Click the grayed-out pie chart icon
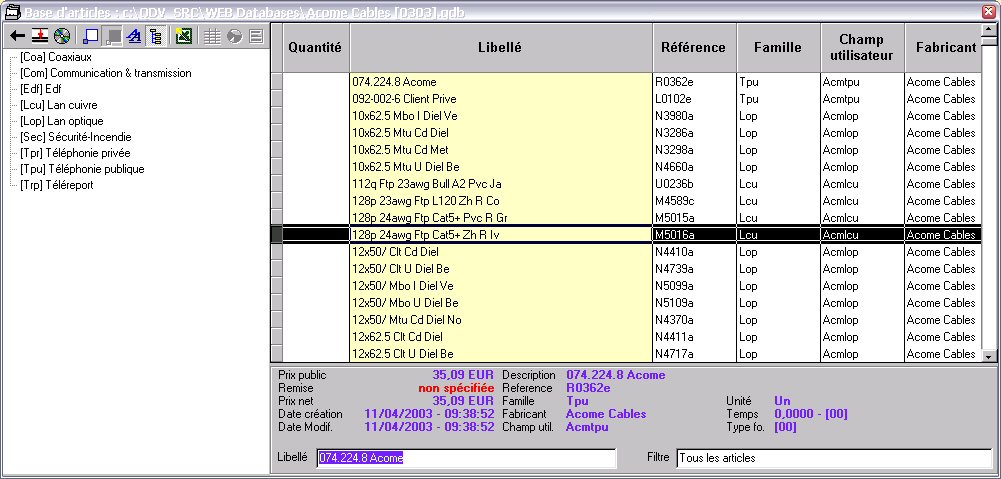Screen dimensions: 1001x479 (x=234, y=37)
